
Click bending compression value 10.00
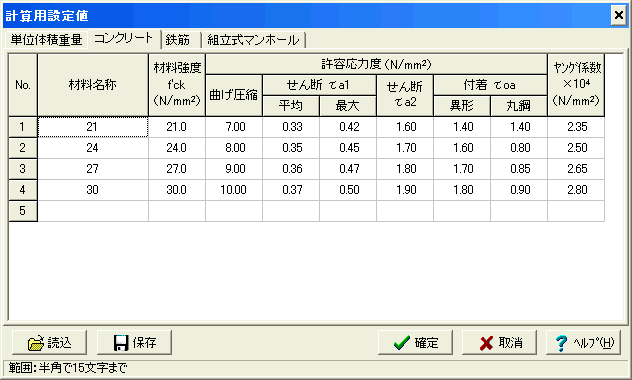tap(234, 190)
